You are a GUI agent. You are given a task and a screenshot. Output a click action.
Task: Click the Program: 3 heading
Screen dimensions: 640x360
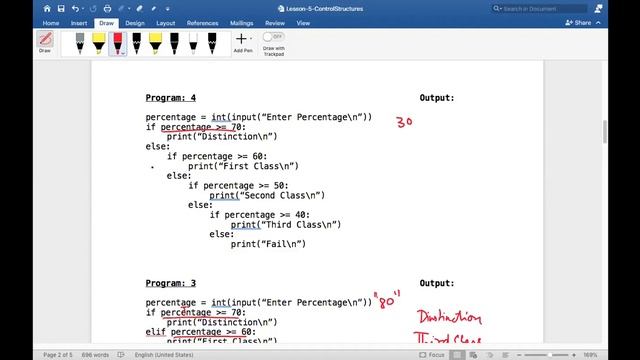171,283
